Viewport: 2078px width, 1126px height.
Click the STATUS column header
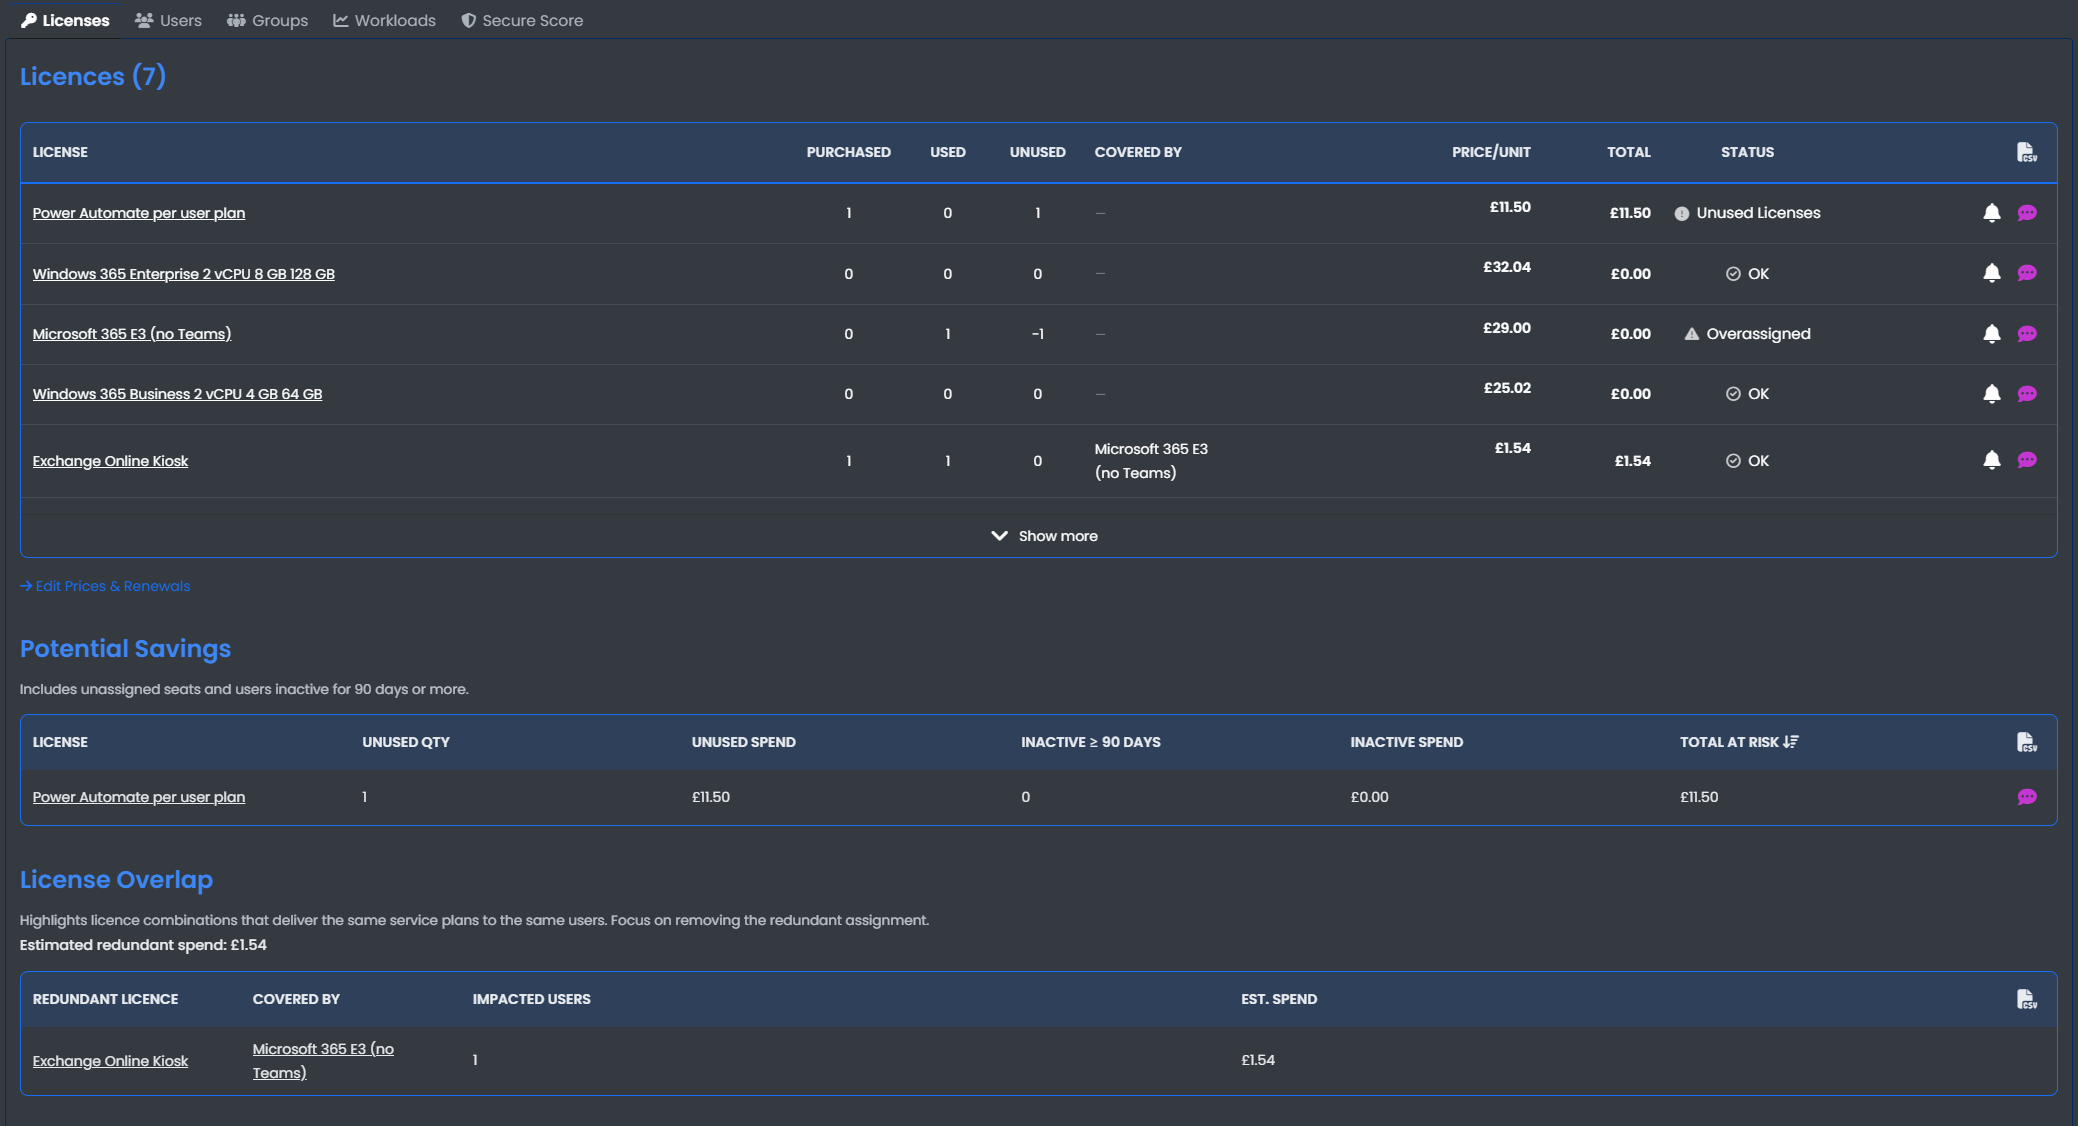point(1747,152)
